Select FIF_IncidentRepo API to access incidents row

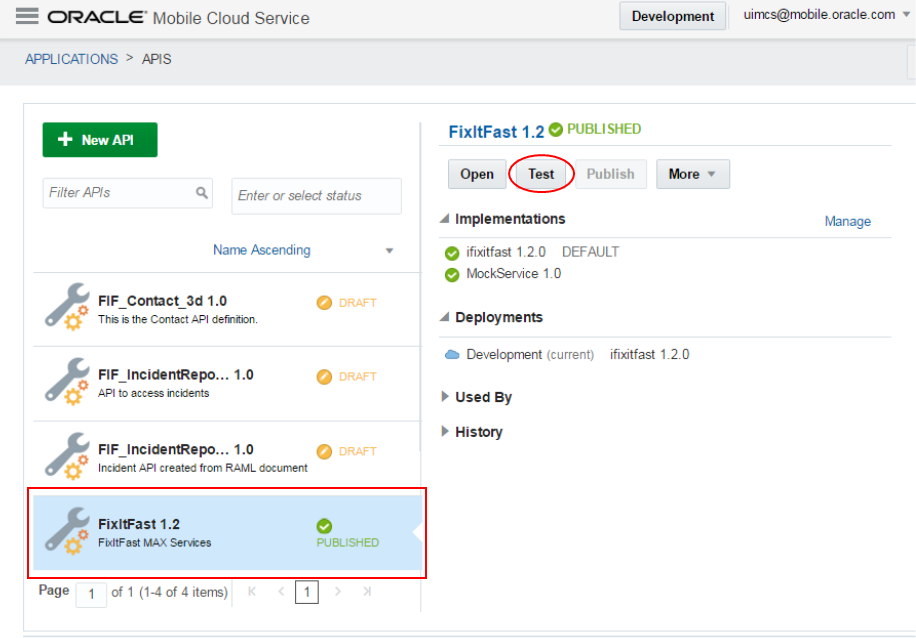click(227, 383)
